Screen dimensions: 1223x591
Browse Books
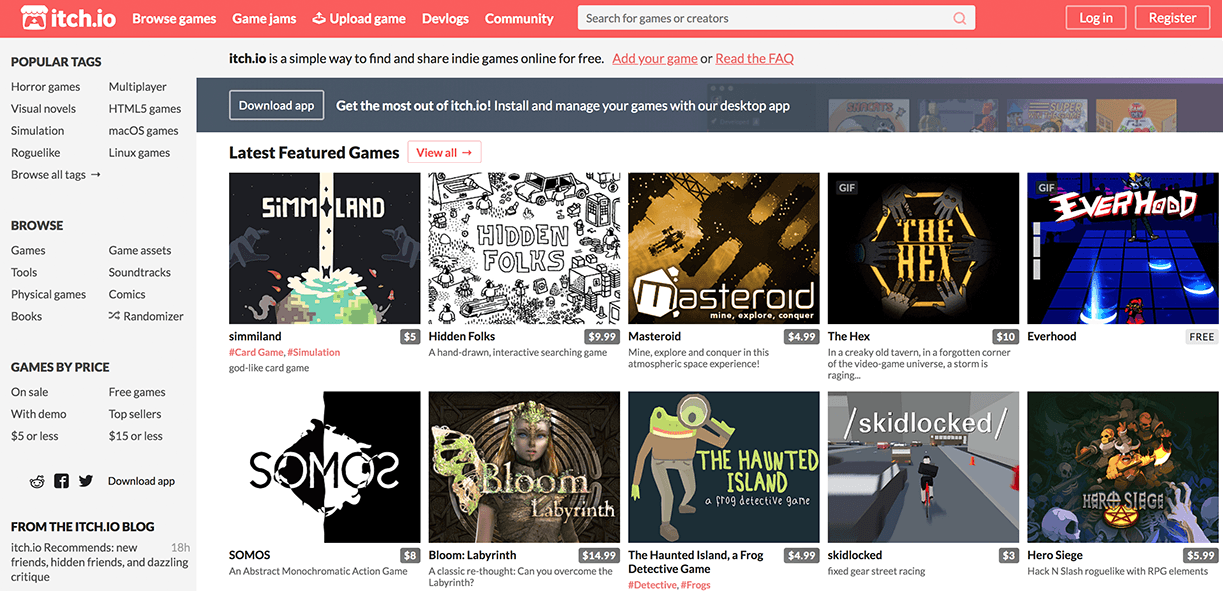[x=26, y=317]
